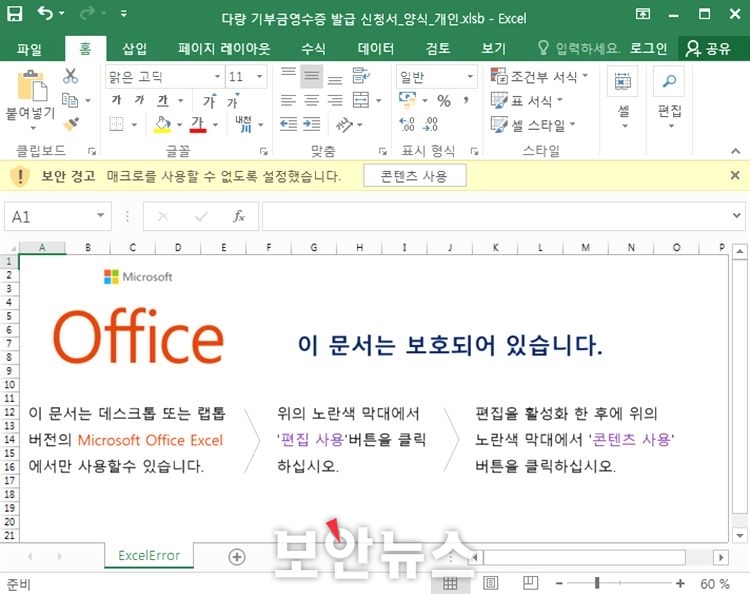Apply percent style (%)
The height and width of the screenshot is (594, 750).
[x=443, y=101]
